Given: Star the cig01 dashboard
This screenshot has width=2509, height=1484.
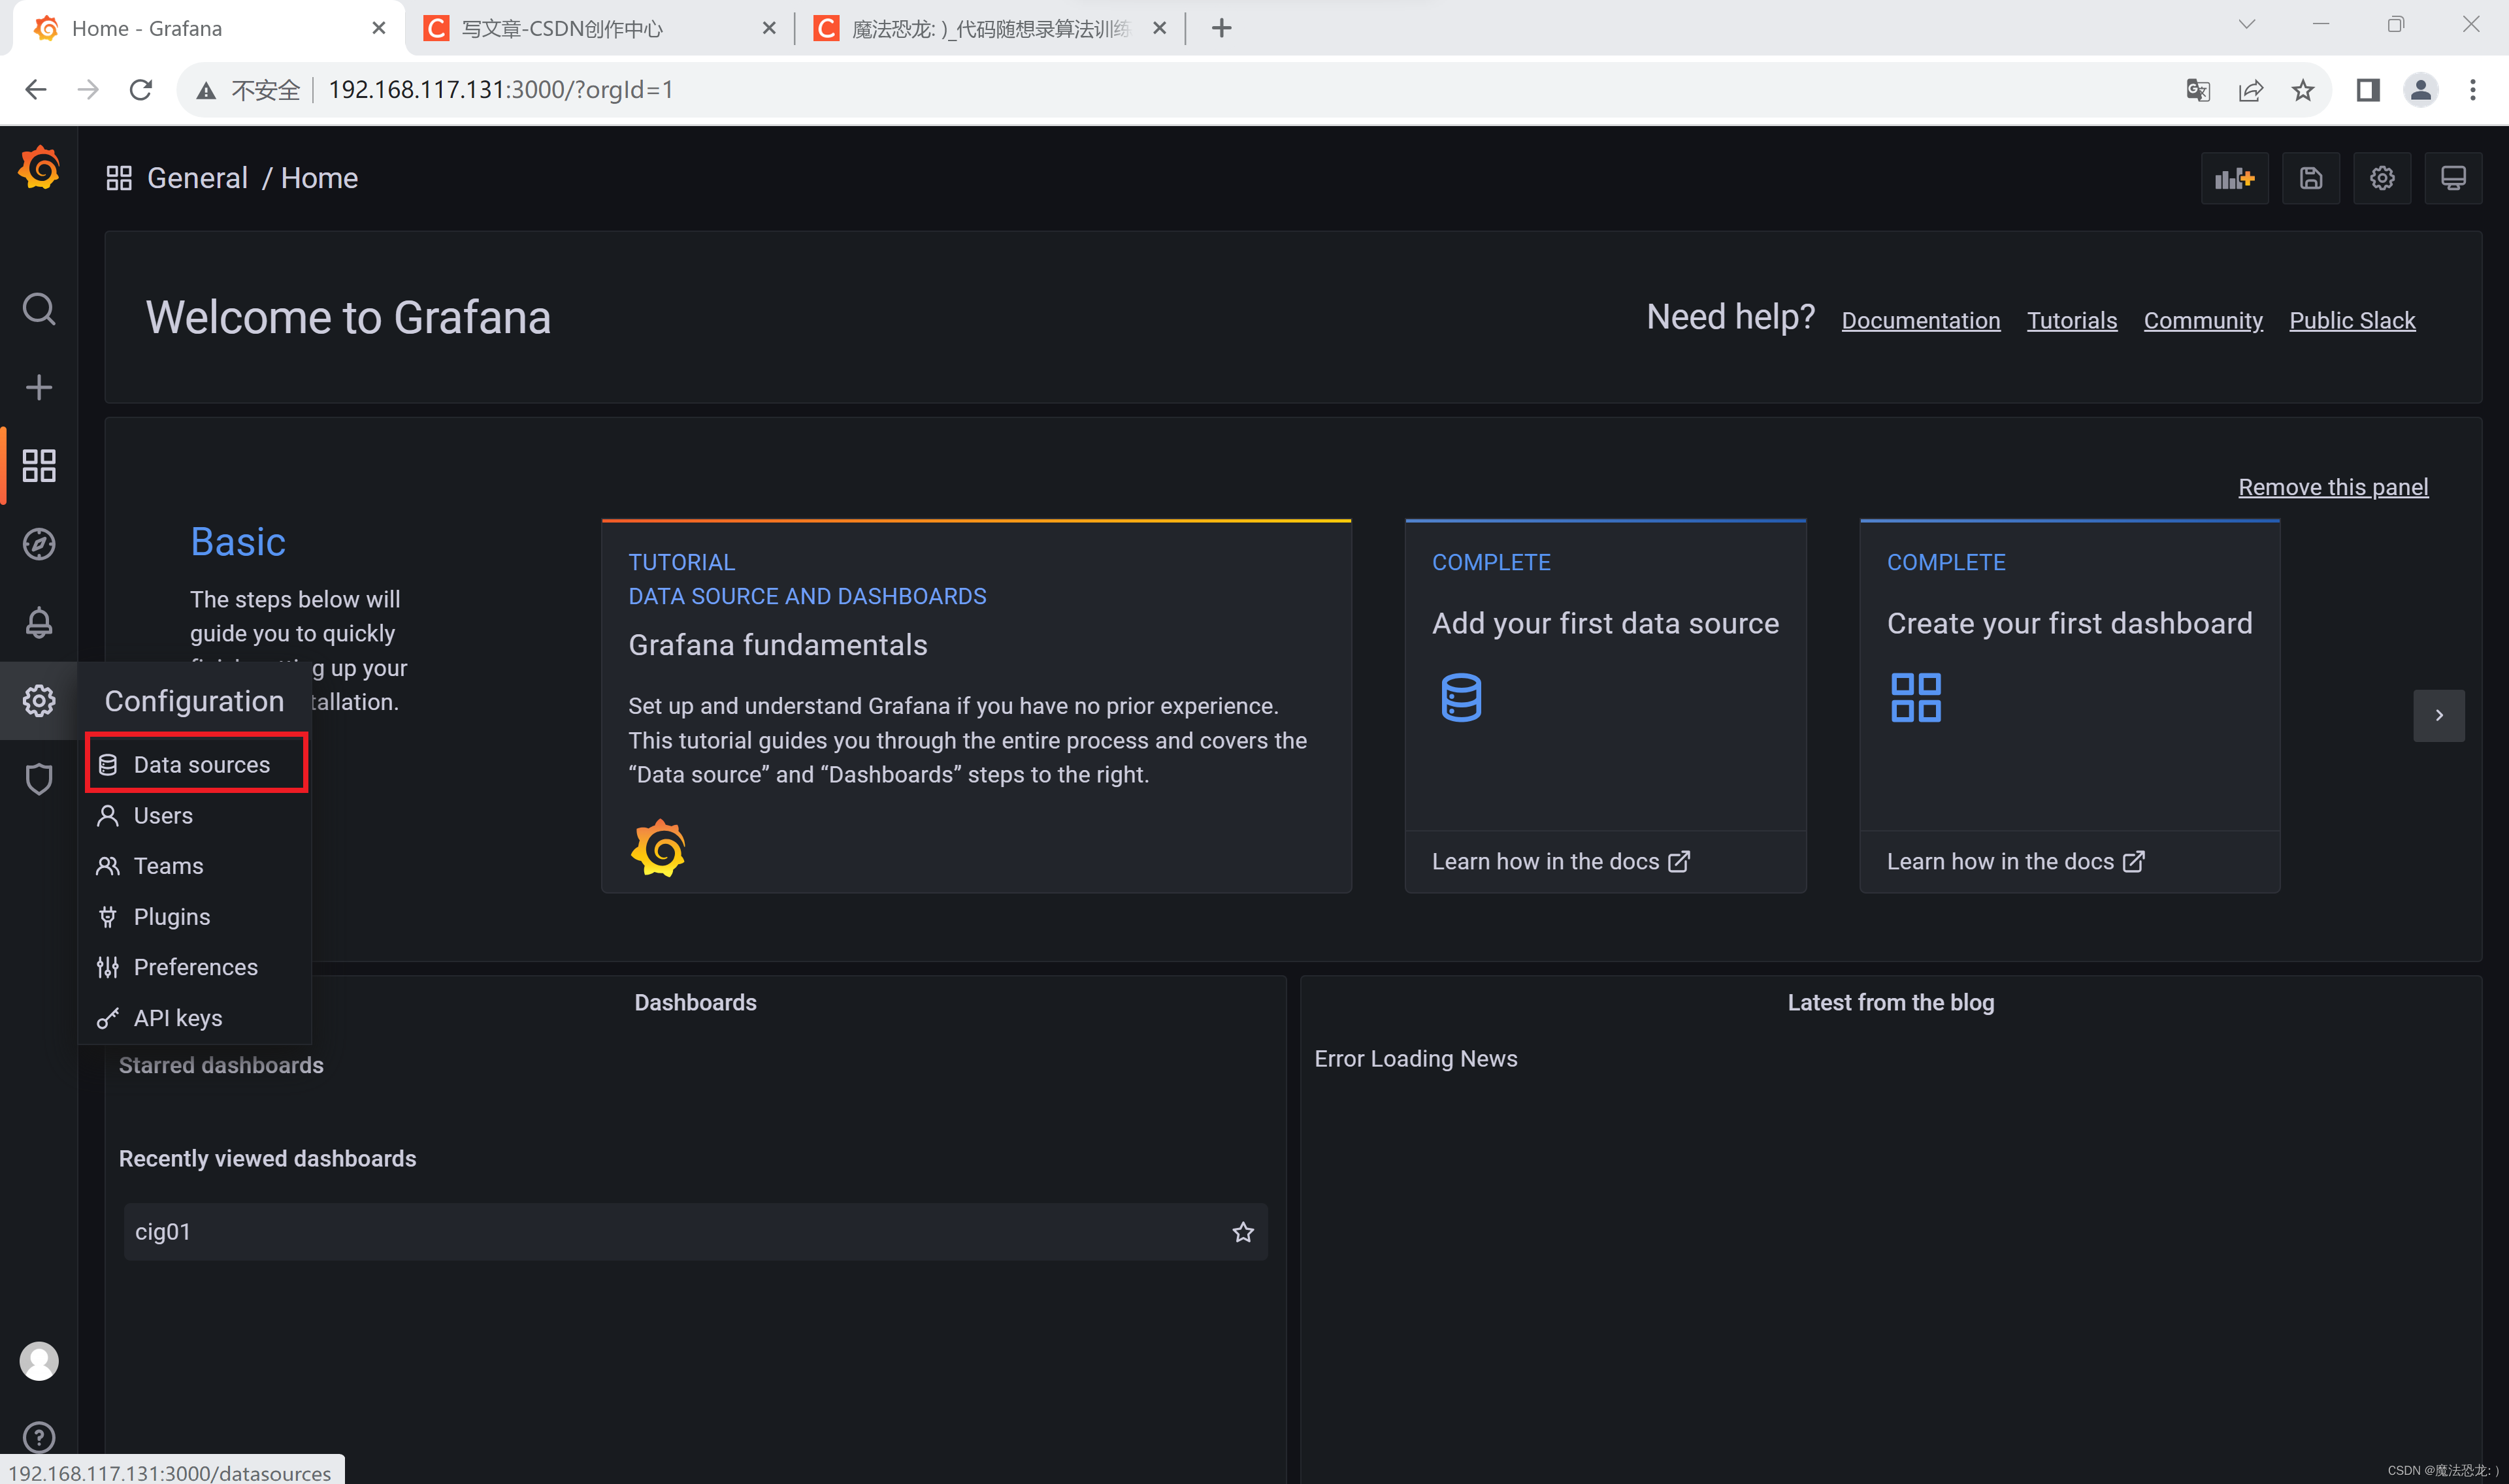Looking at the screenshot, I should (1243, 1232).
